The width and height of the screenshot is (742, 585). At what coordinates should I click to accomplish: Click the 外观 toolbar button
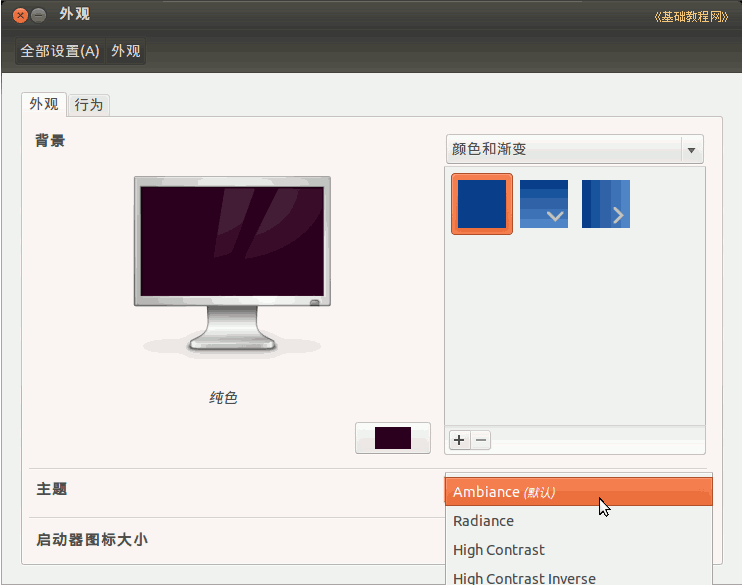[x=126, y=51]
